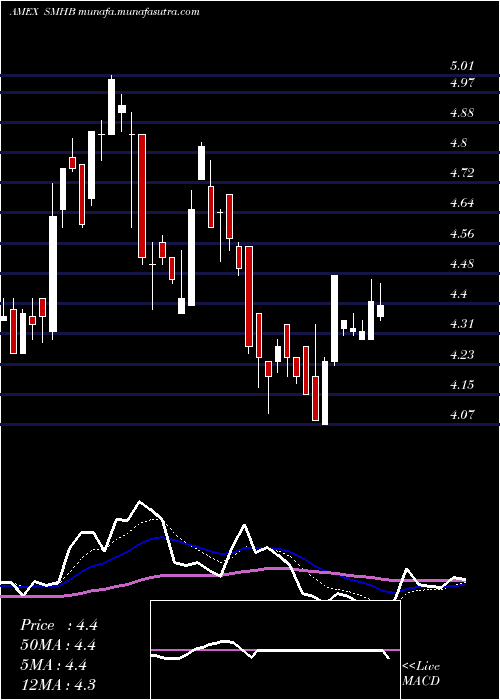This screenshot has width=500, height=700.
Task: Click the white candle bottoming at 4.07
Action: pos(325,393)
